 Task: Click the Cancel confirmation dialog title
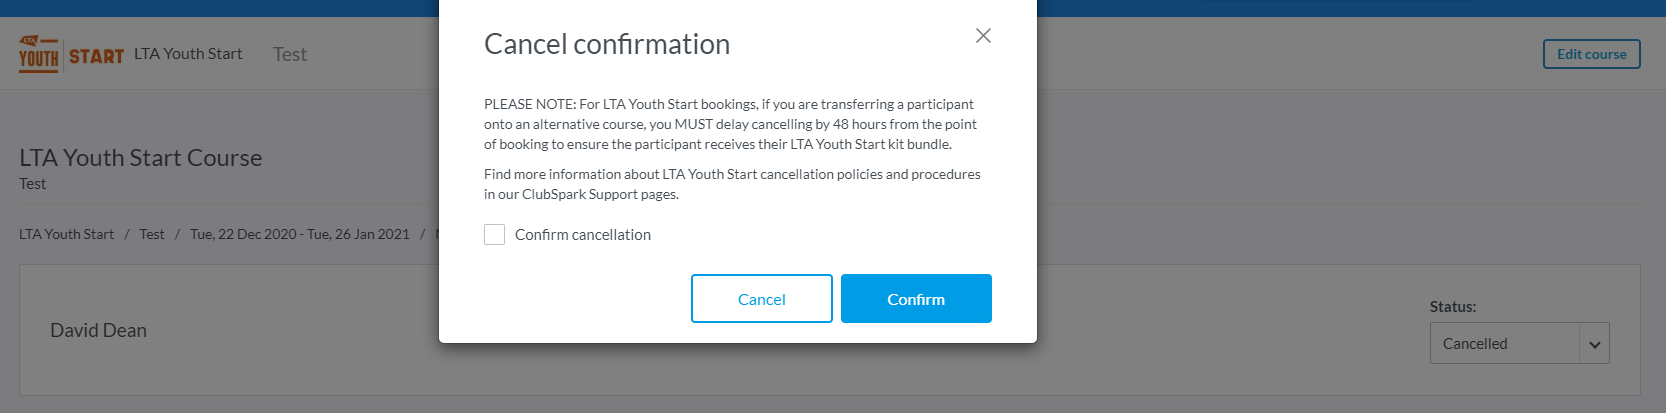click(607, 44)
